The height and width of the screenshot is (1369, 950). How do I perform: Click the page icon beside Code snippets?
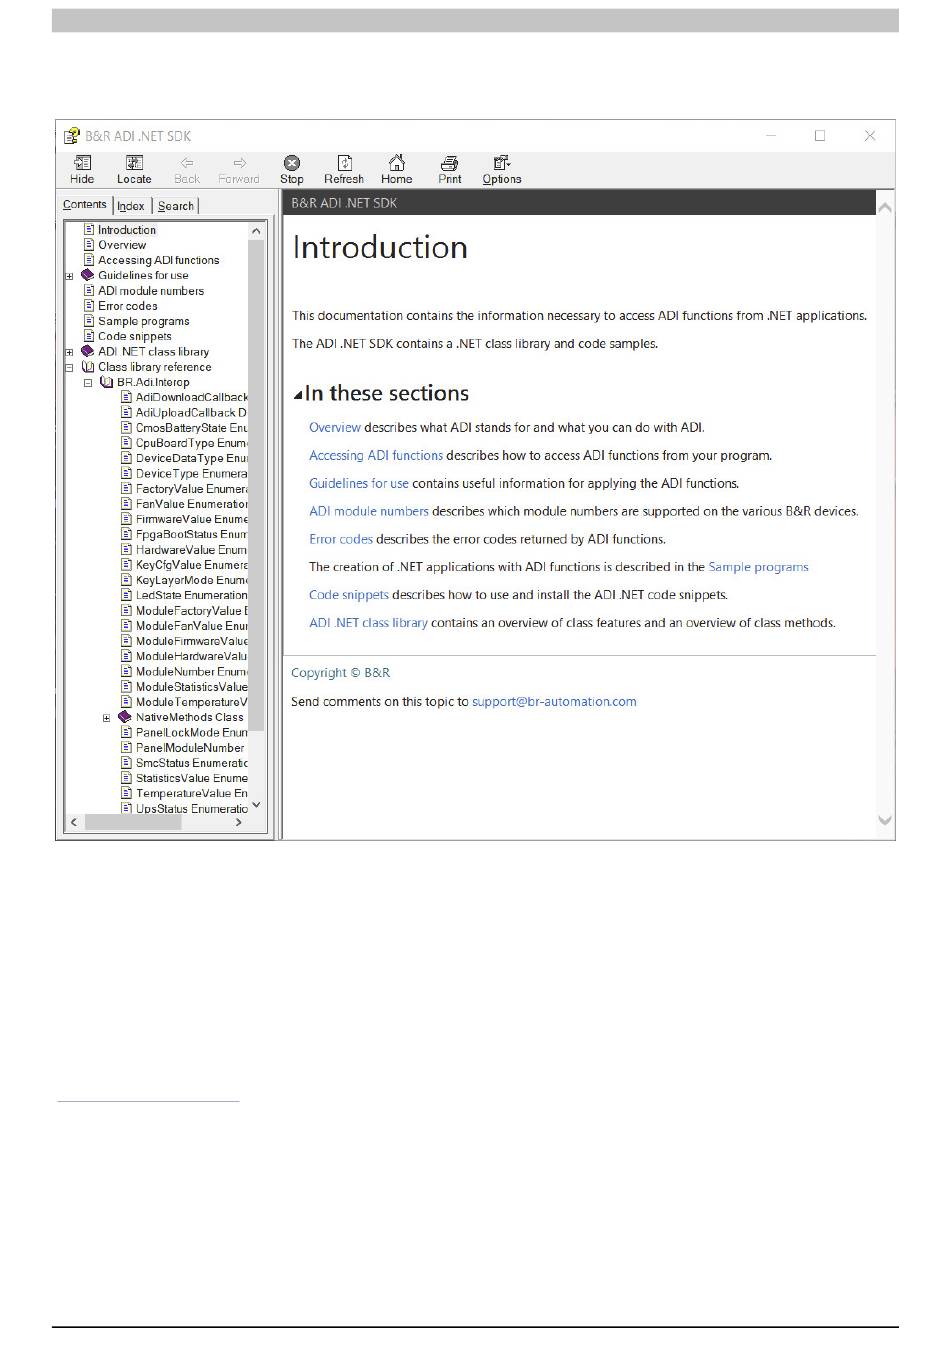(x=89, y=336)
